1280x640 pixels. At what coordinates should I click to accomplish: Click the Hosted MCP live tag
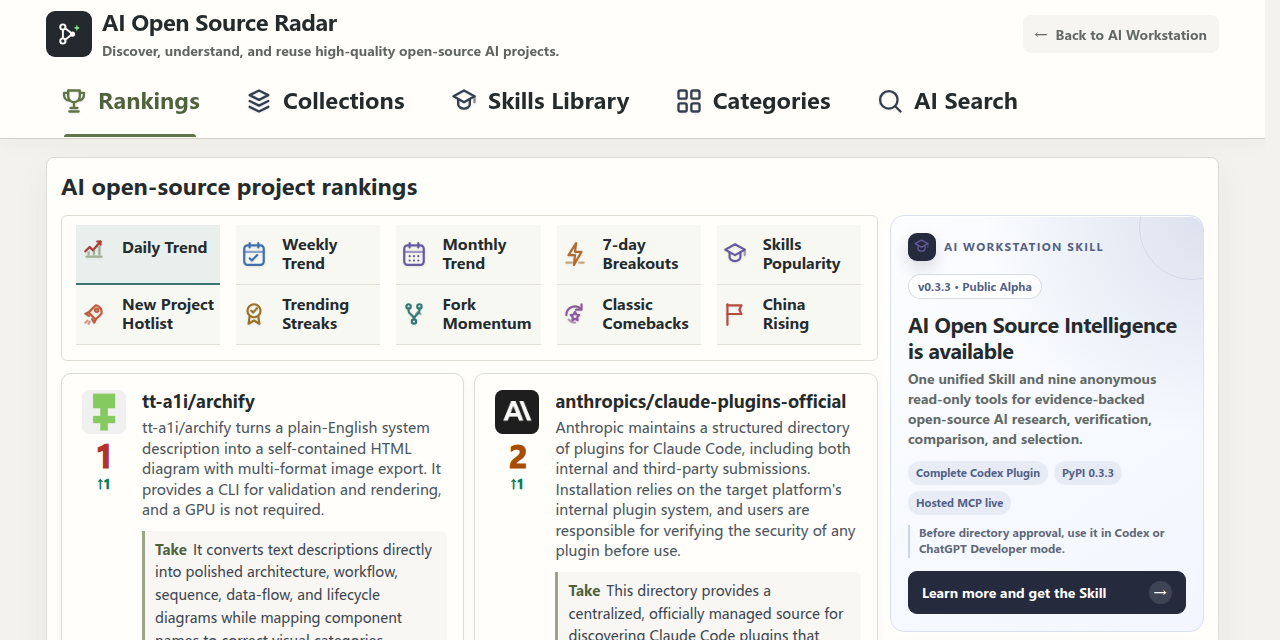pos(960,503)
